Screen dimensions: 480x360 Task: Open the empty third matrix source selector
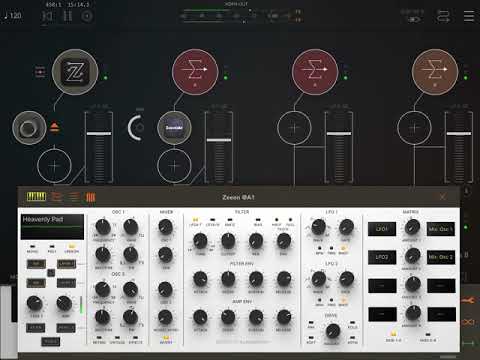click(x=382, y=286)
